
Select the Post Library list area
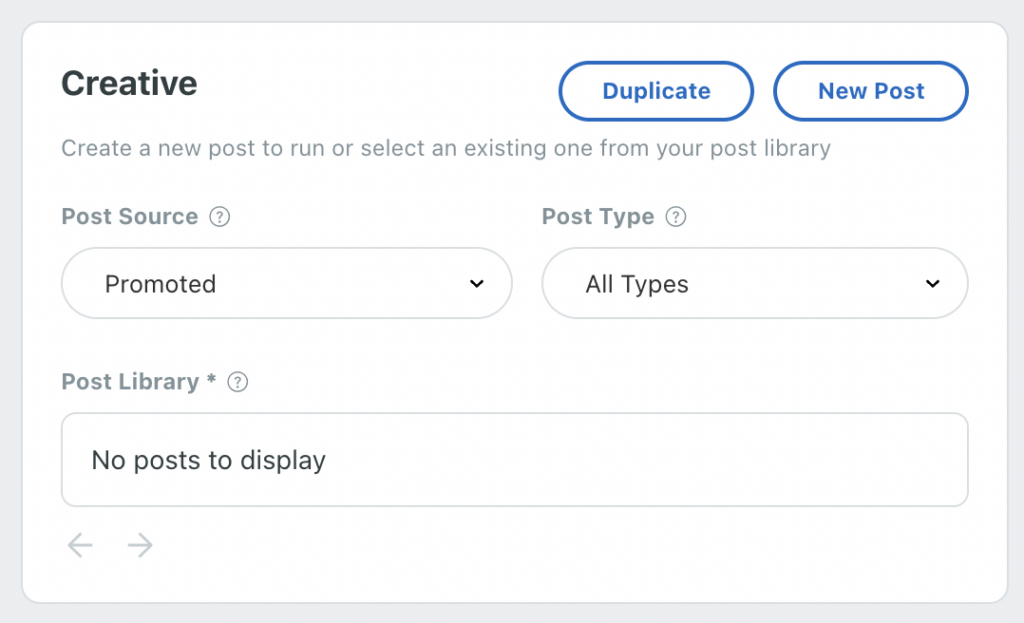pos(515,459)
